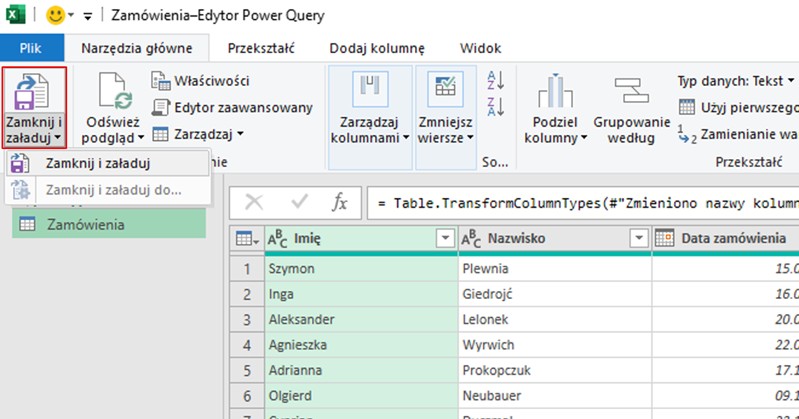Click the cell Aleksander
This screenshot has height=419, width=799.
point(361,319)
